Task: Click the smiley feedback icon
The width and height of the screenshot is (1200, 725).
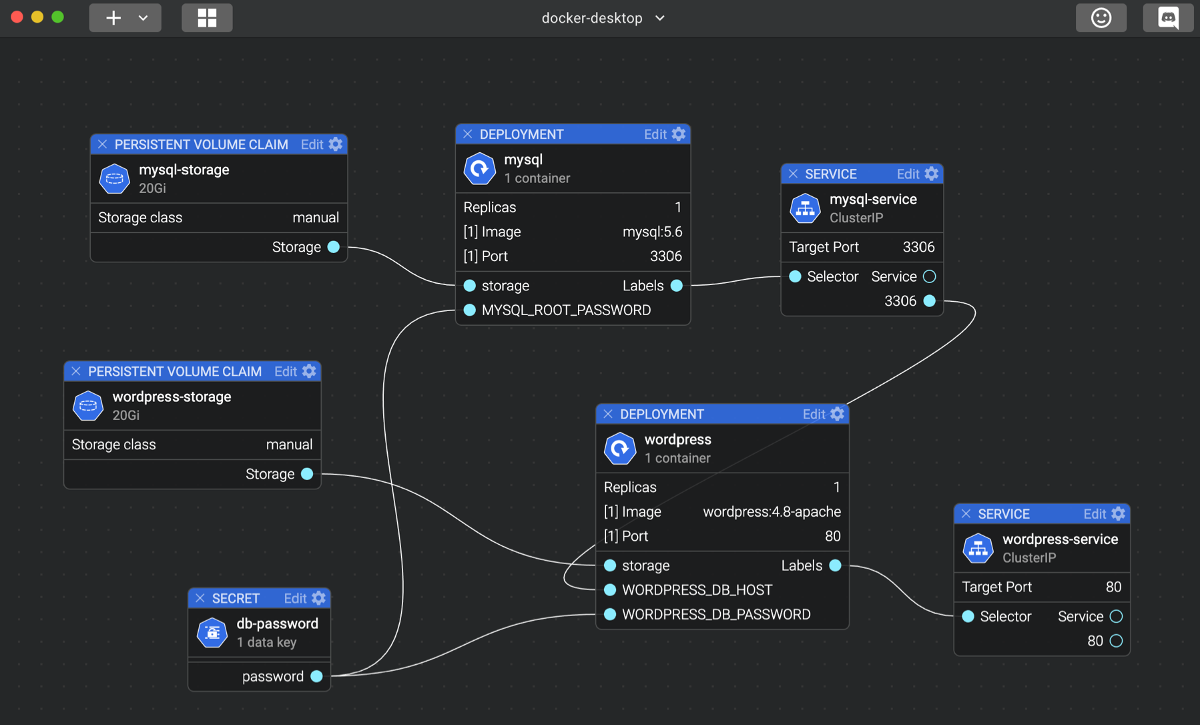Action: [1101, 18]
